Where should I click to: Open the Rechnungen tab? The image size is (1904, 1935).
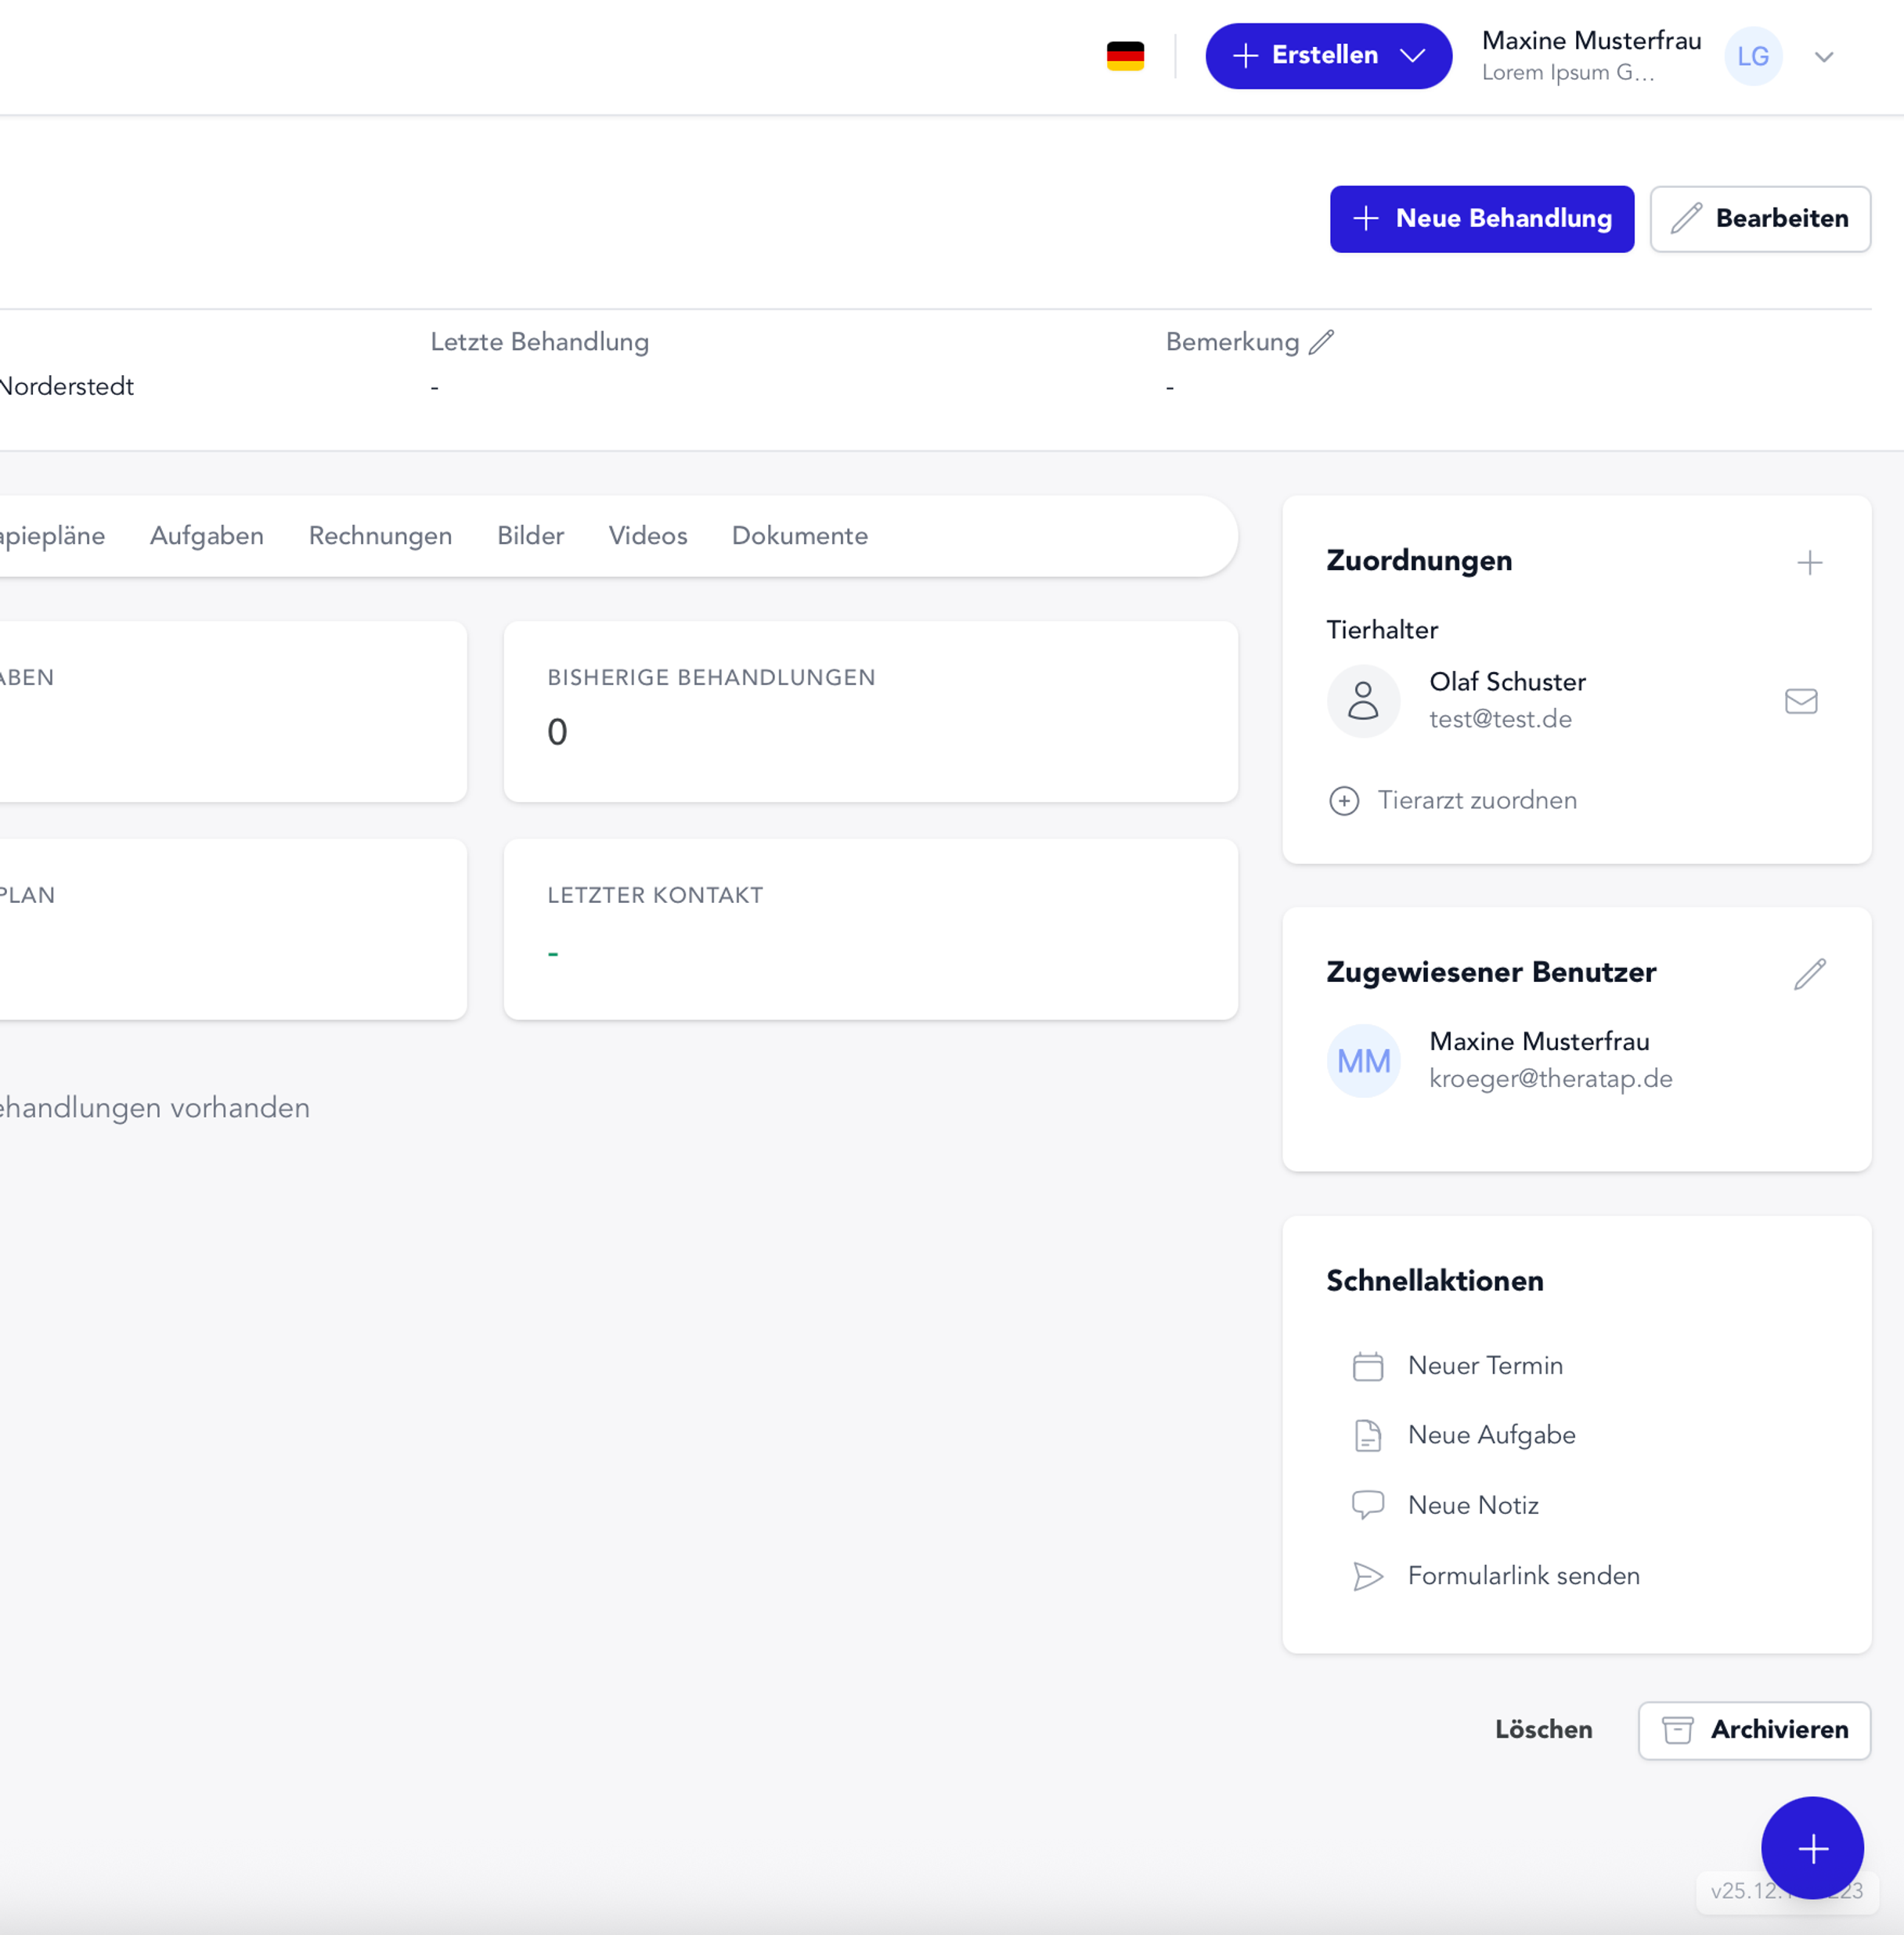click(x=380, y=536)
